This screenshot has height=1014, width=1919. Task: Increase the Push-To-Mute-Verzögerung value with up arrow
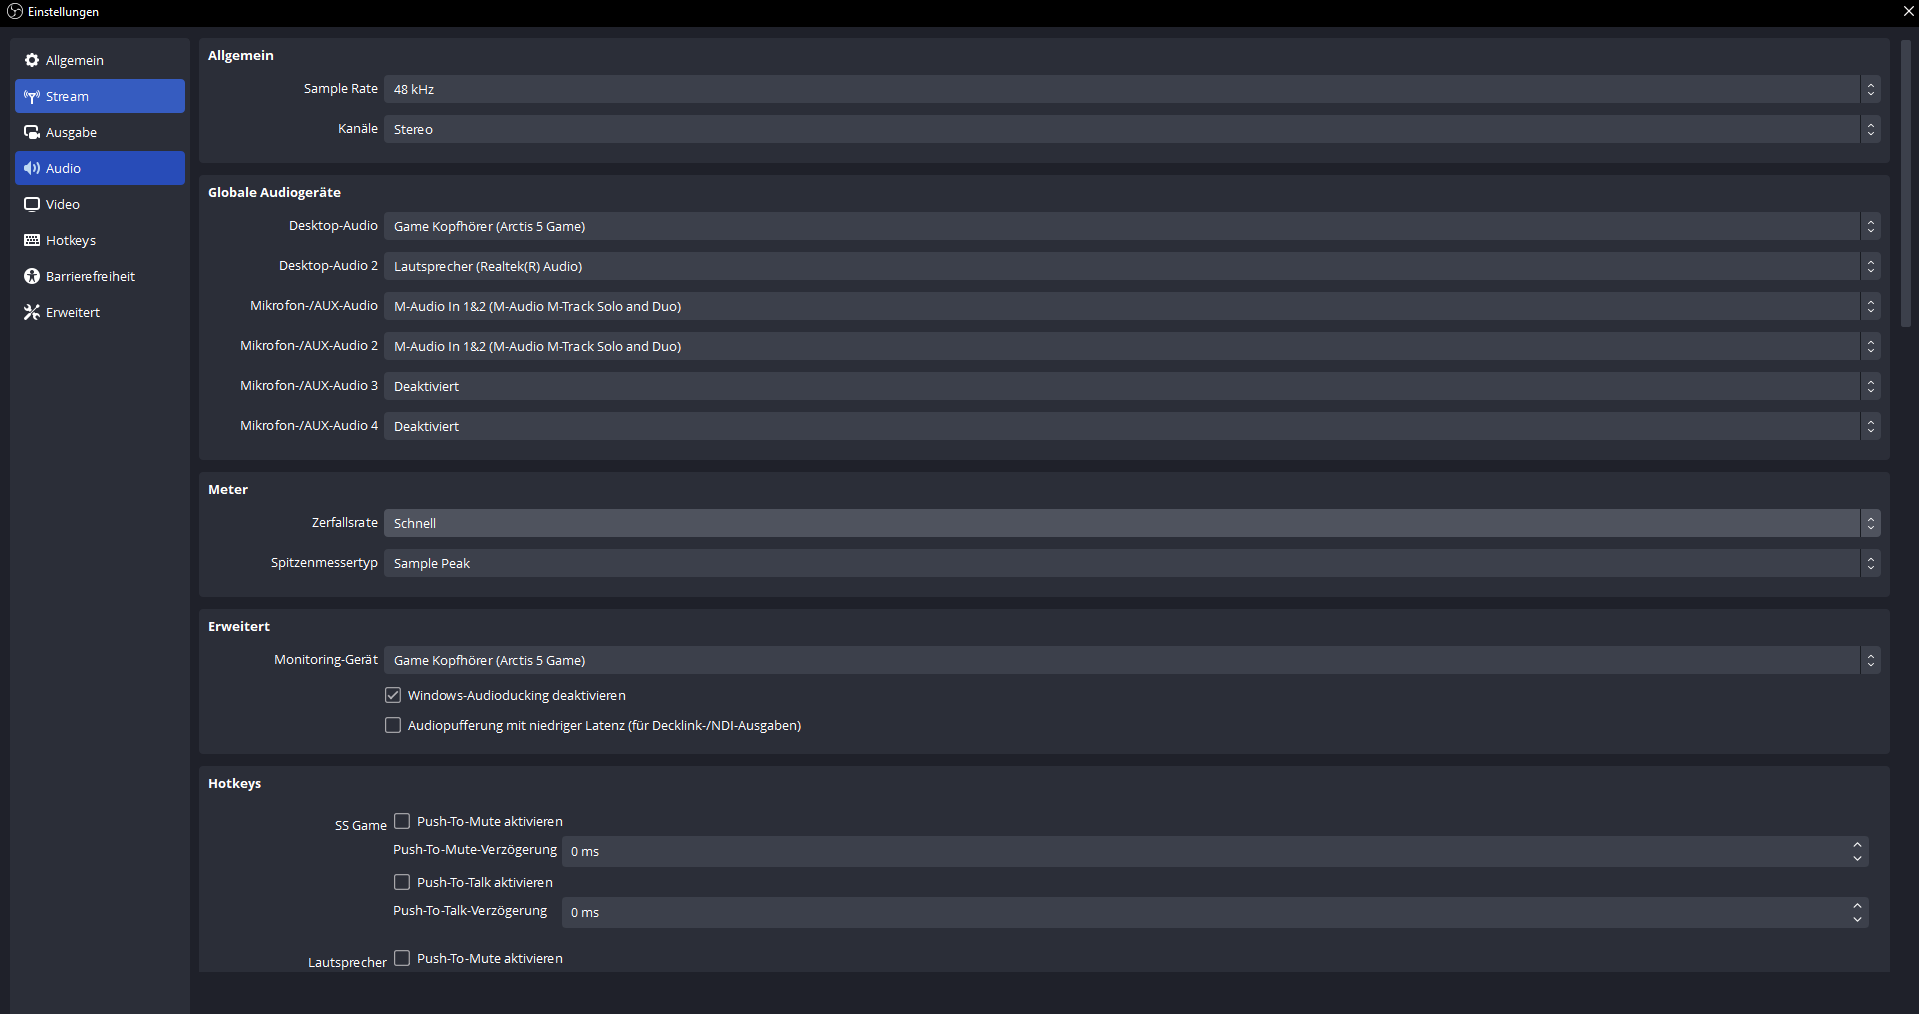[1857, 845]
